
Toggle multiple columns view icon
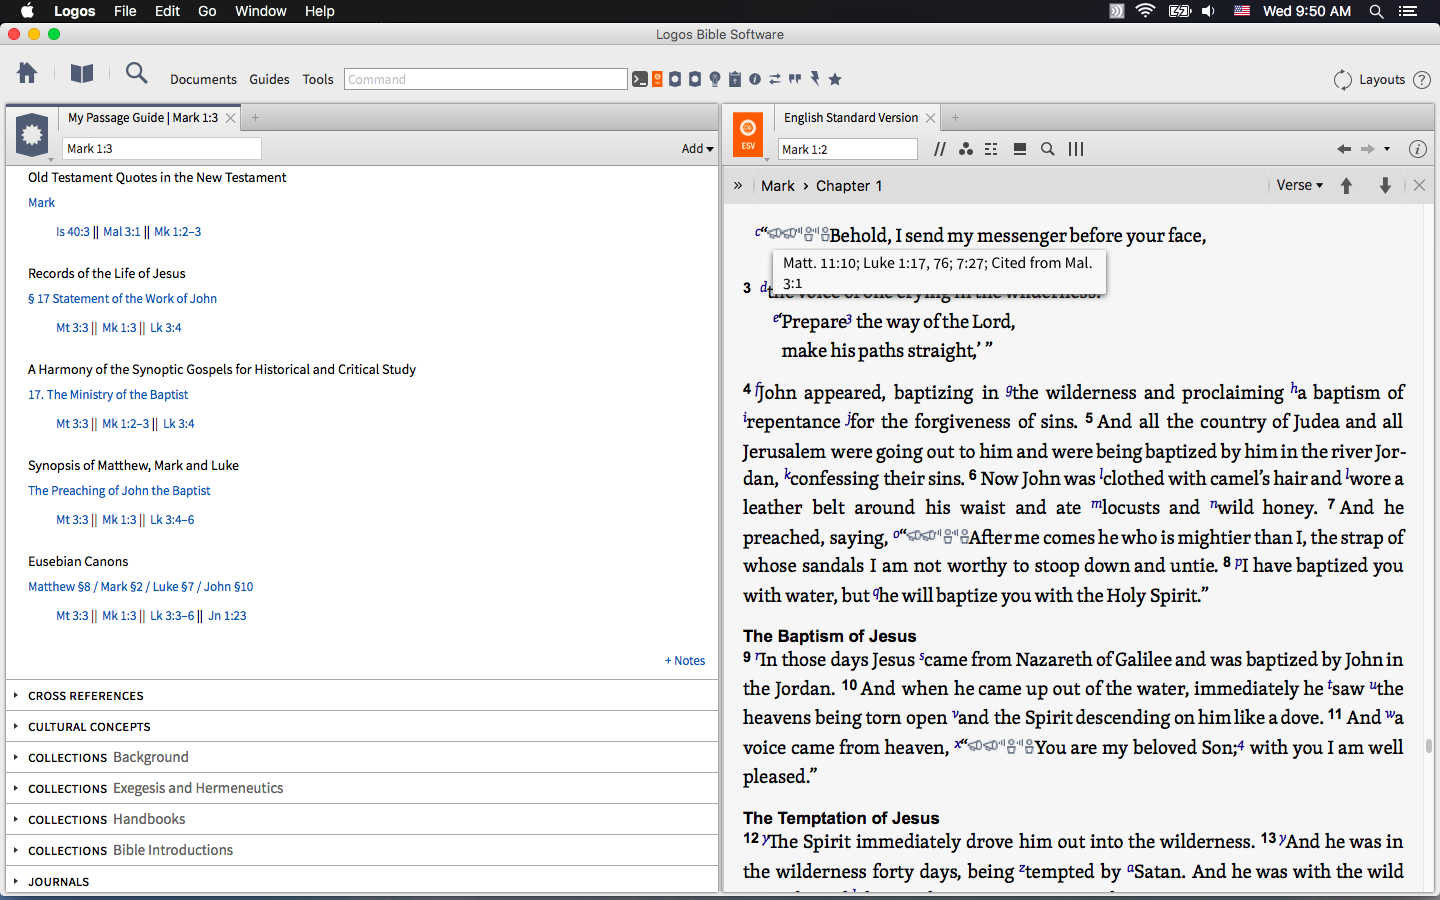[x=1076, y=149]
